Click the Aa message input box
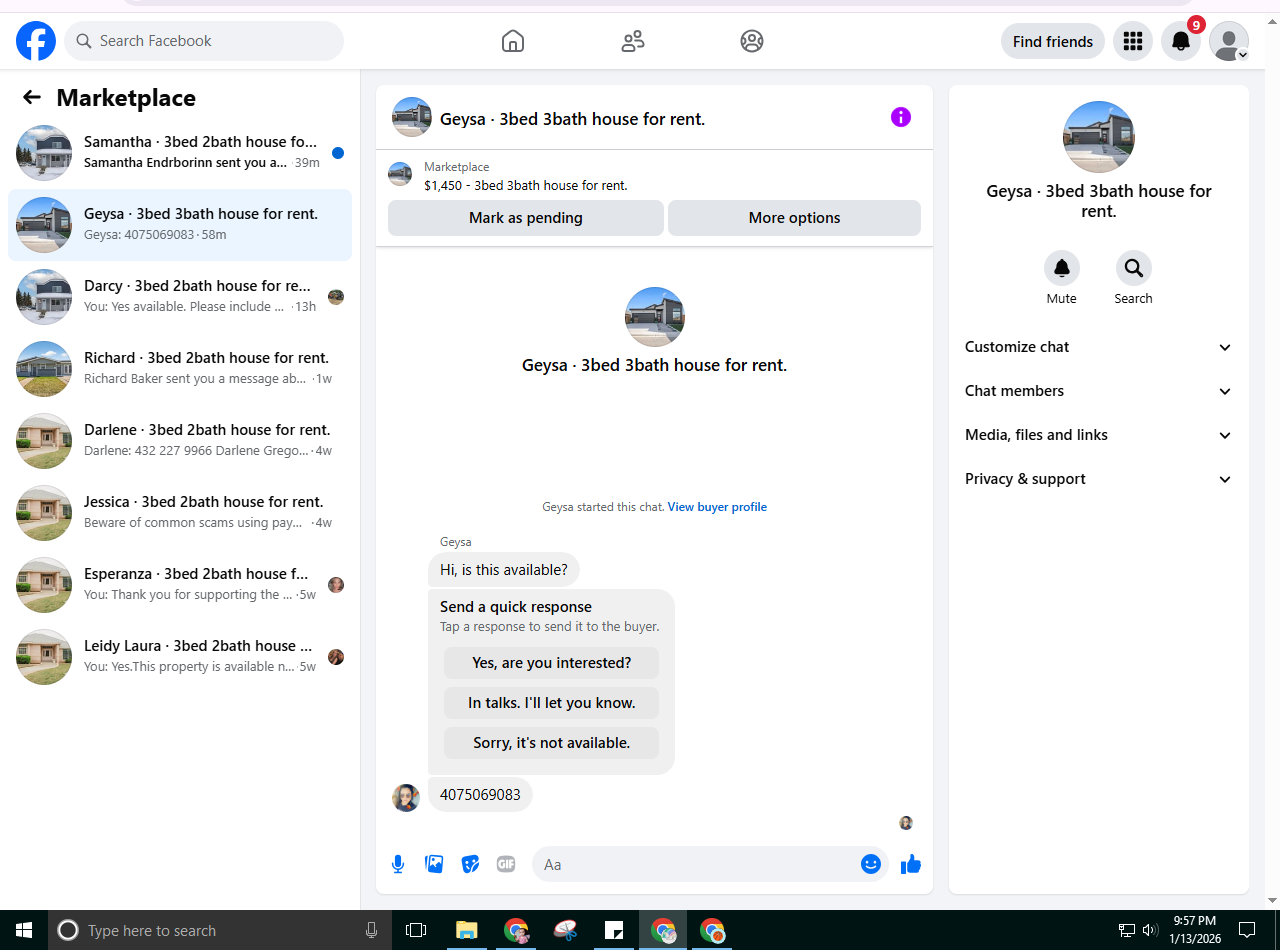This screenshot has width=1280, height=950. (696, 864)
